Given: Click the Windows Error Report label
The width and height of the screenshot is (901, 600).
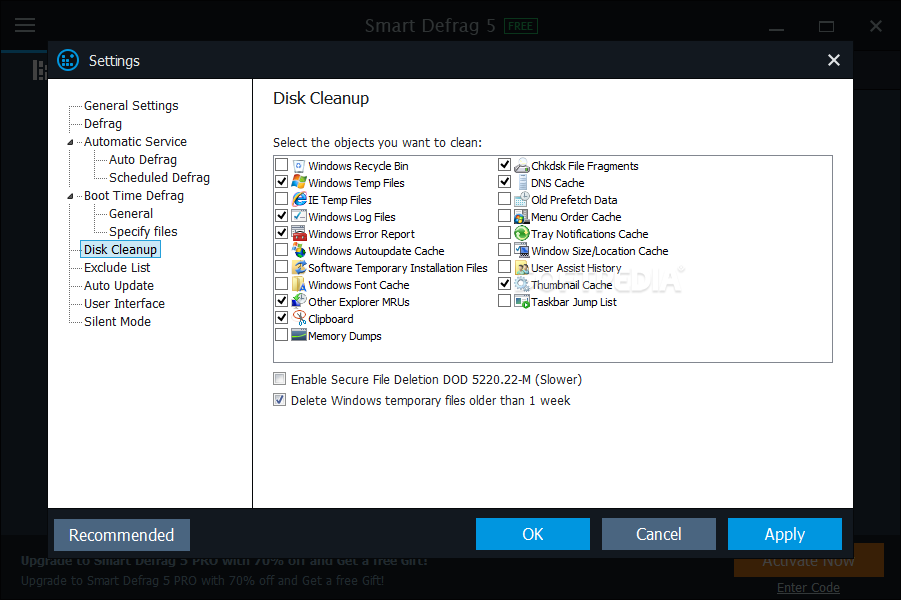Looking at the screenshot, I should point(361,234).
